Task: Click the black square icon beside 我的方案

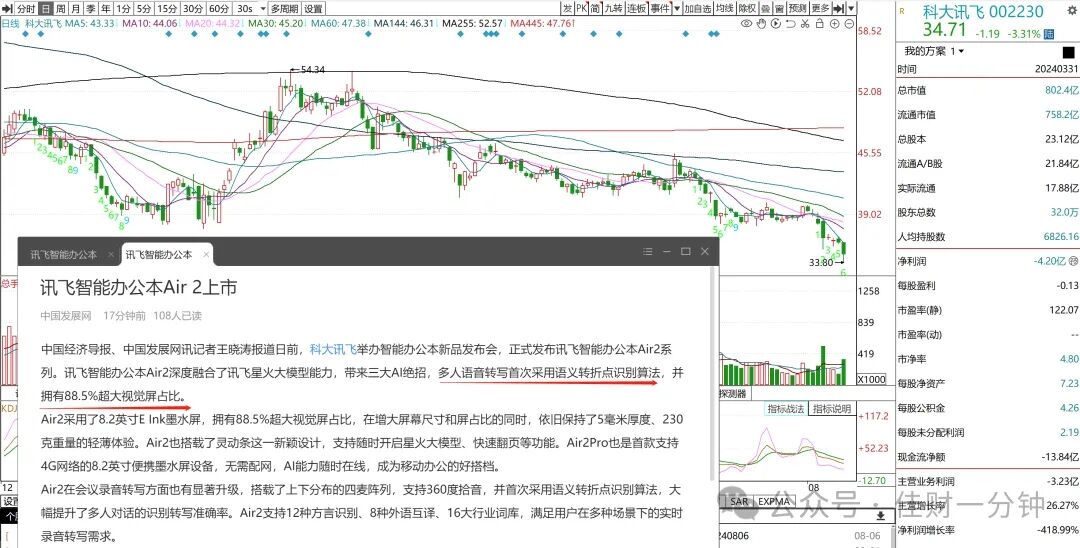Action: tap(1068, 52)
